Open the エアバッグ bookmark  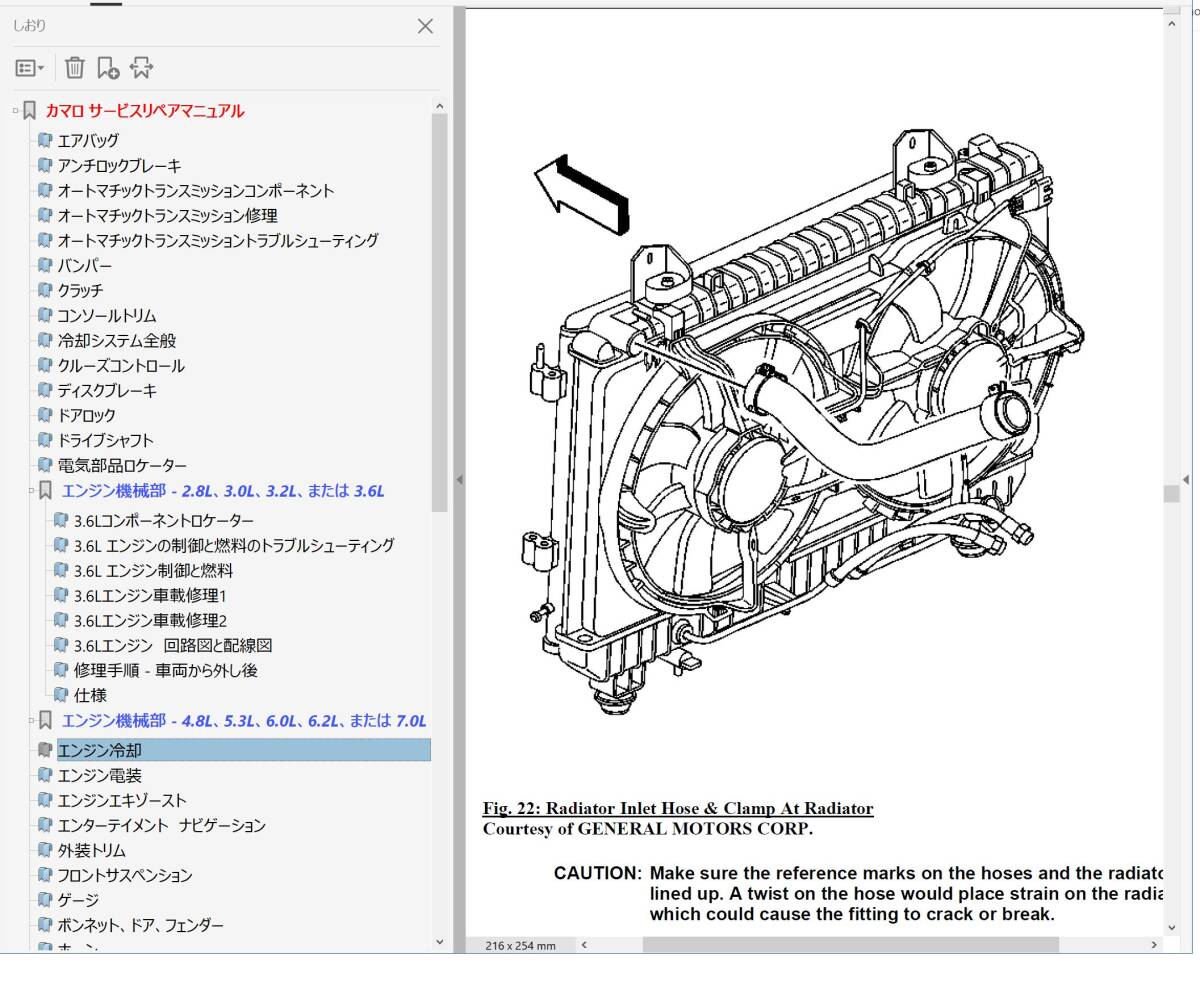[x=88, y=141]
